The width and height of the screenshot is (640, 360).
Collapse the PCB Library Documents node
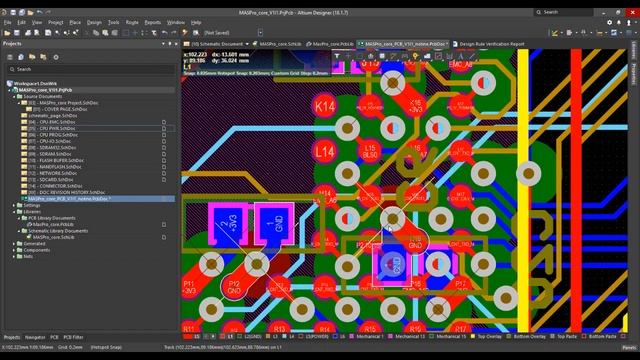pos(19,218)
